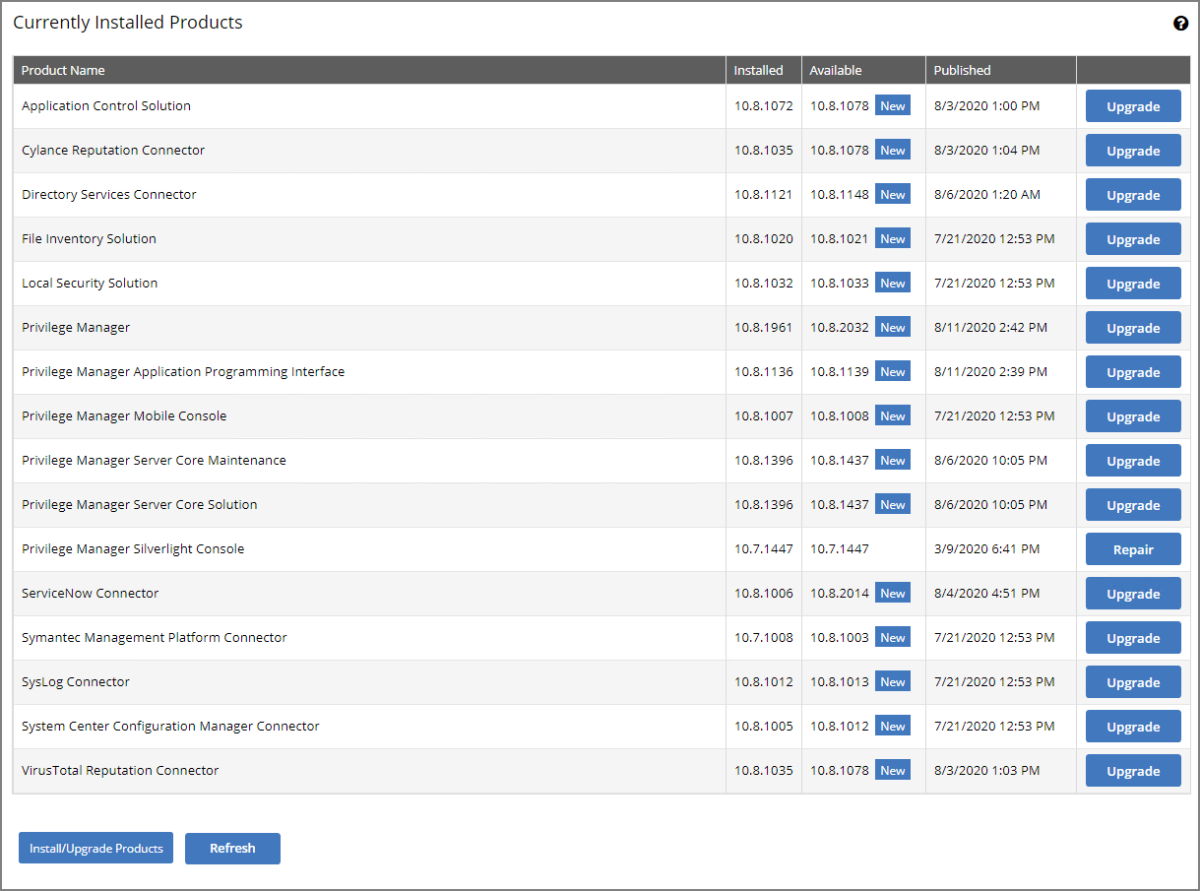Click the Product Name column header
Image resolution: width=1200 pixels, height=891 pixels.
pos(63,70)
